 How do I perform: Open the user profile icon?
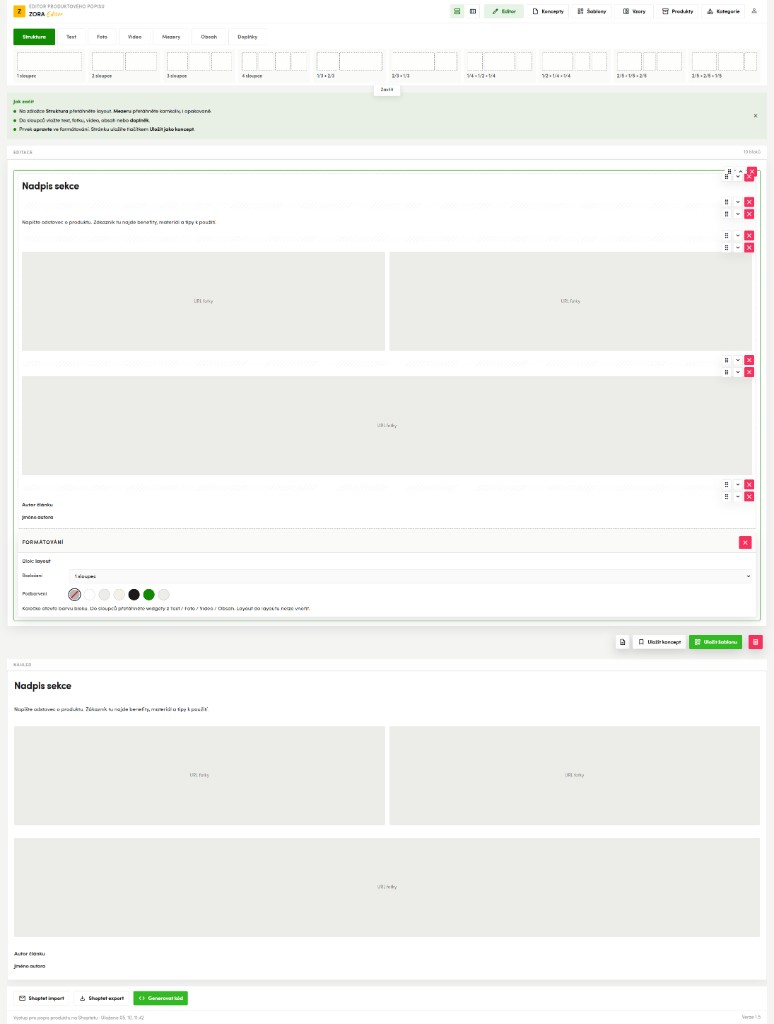click(754, 11)
